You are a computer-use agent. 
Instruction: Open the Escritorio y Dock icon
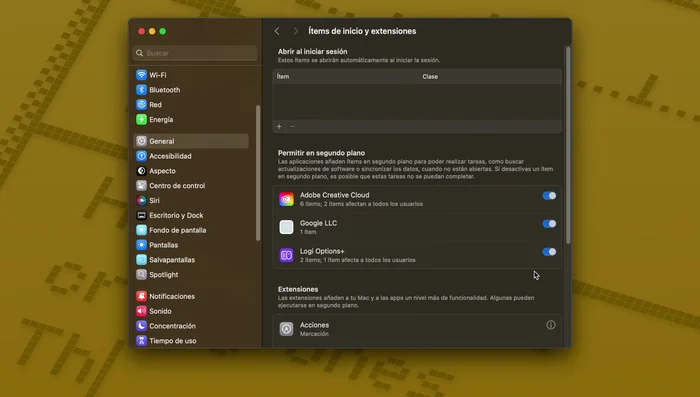[142, 215]
